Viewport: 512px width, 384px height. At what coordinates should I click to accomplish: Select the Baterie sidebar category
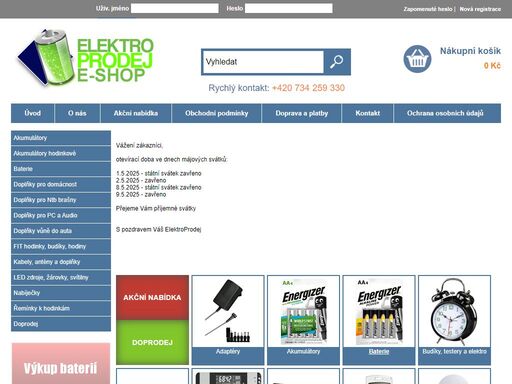pyautogui.click(x=61, y=169)
